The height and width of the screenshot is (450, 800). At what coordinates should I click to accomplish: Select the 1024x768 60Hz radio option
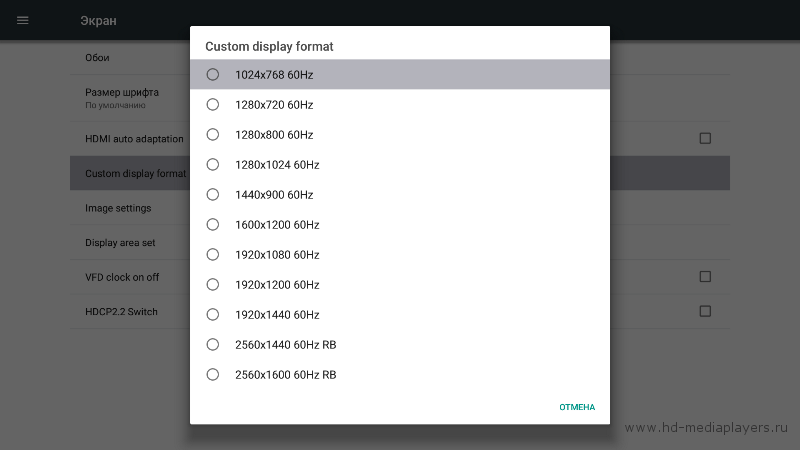399,74
